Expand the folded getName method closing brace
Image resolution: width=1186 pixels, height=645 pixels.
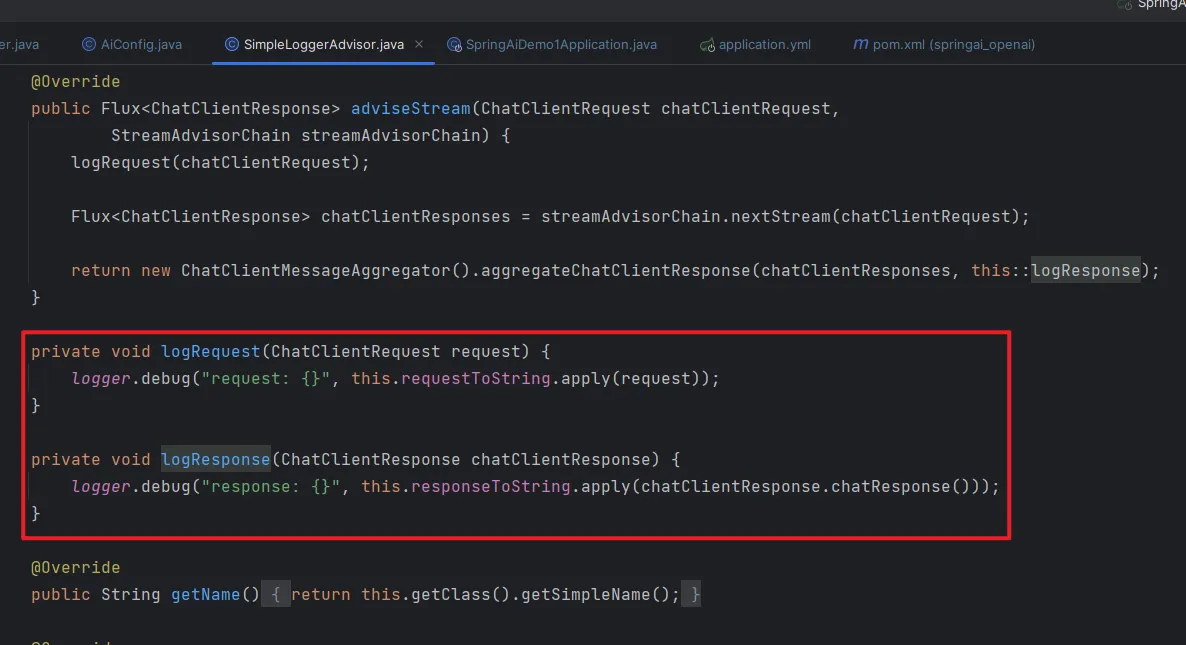(x=692, y=595)
